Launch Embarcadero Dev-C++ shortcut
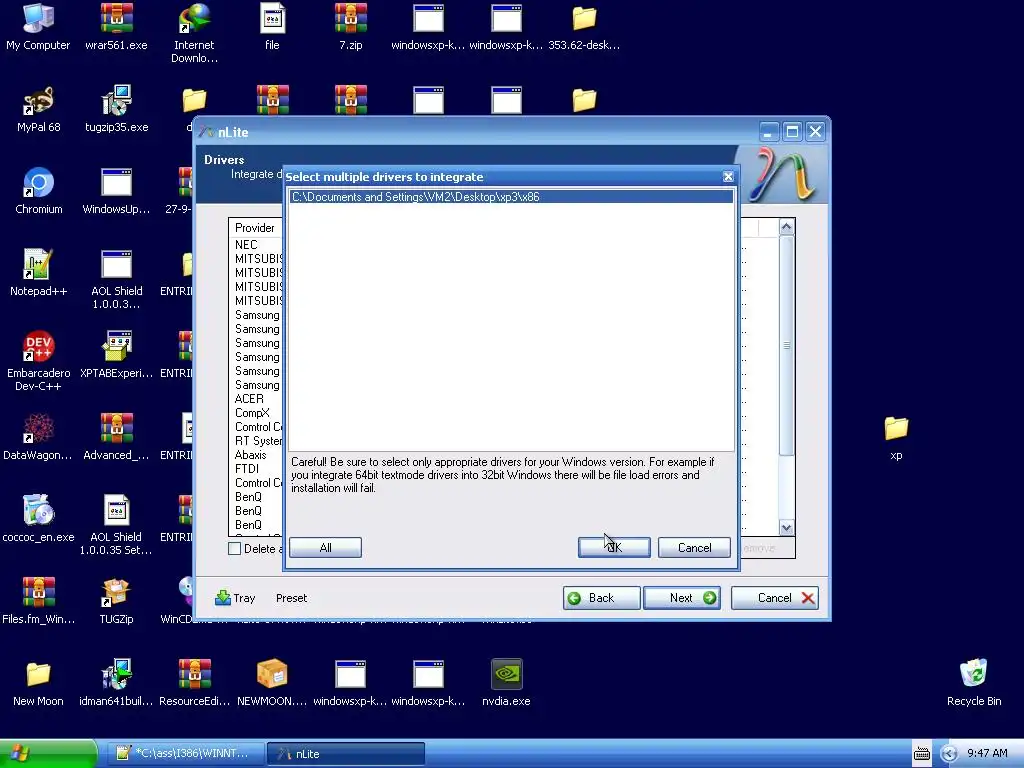This screenshot has height=768, width=1024. pos(39,361)
